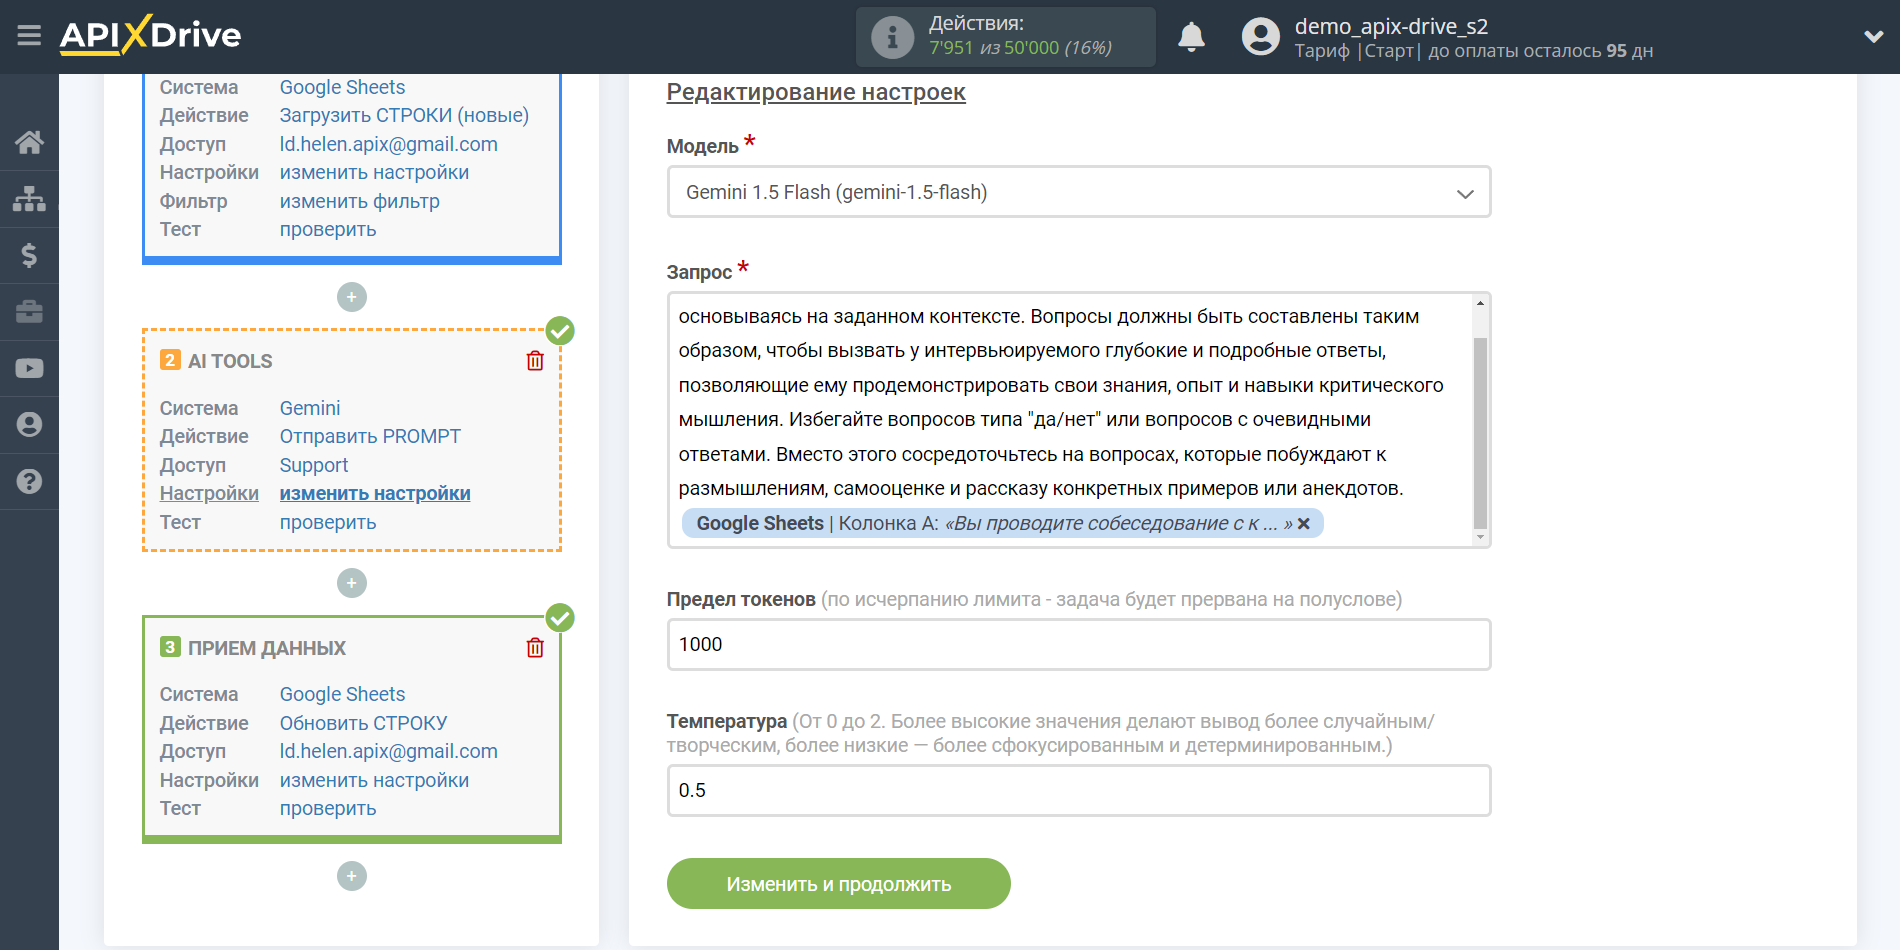Open the briefcase sidebar icon

(29, 312)
